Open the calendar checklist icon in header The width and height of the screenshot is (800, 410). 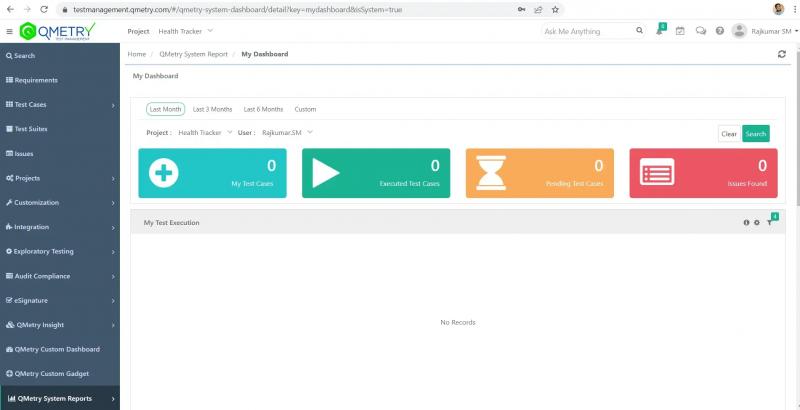[680, 31]
